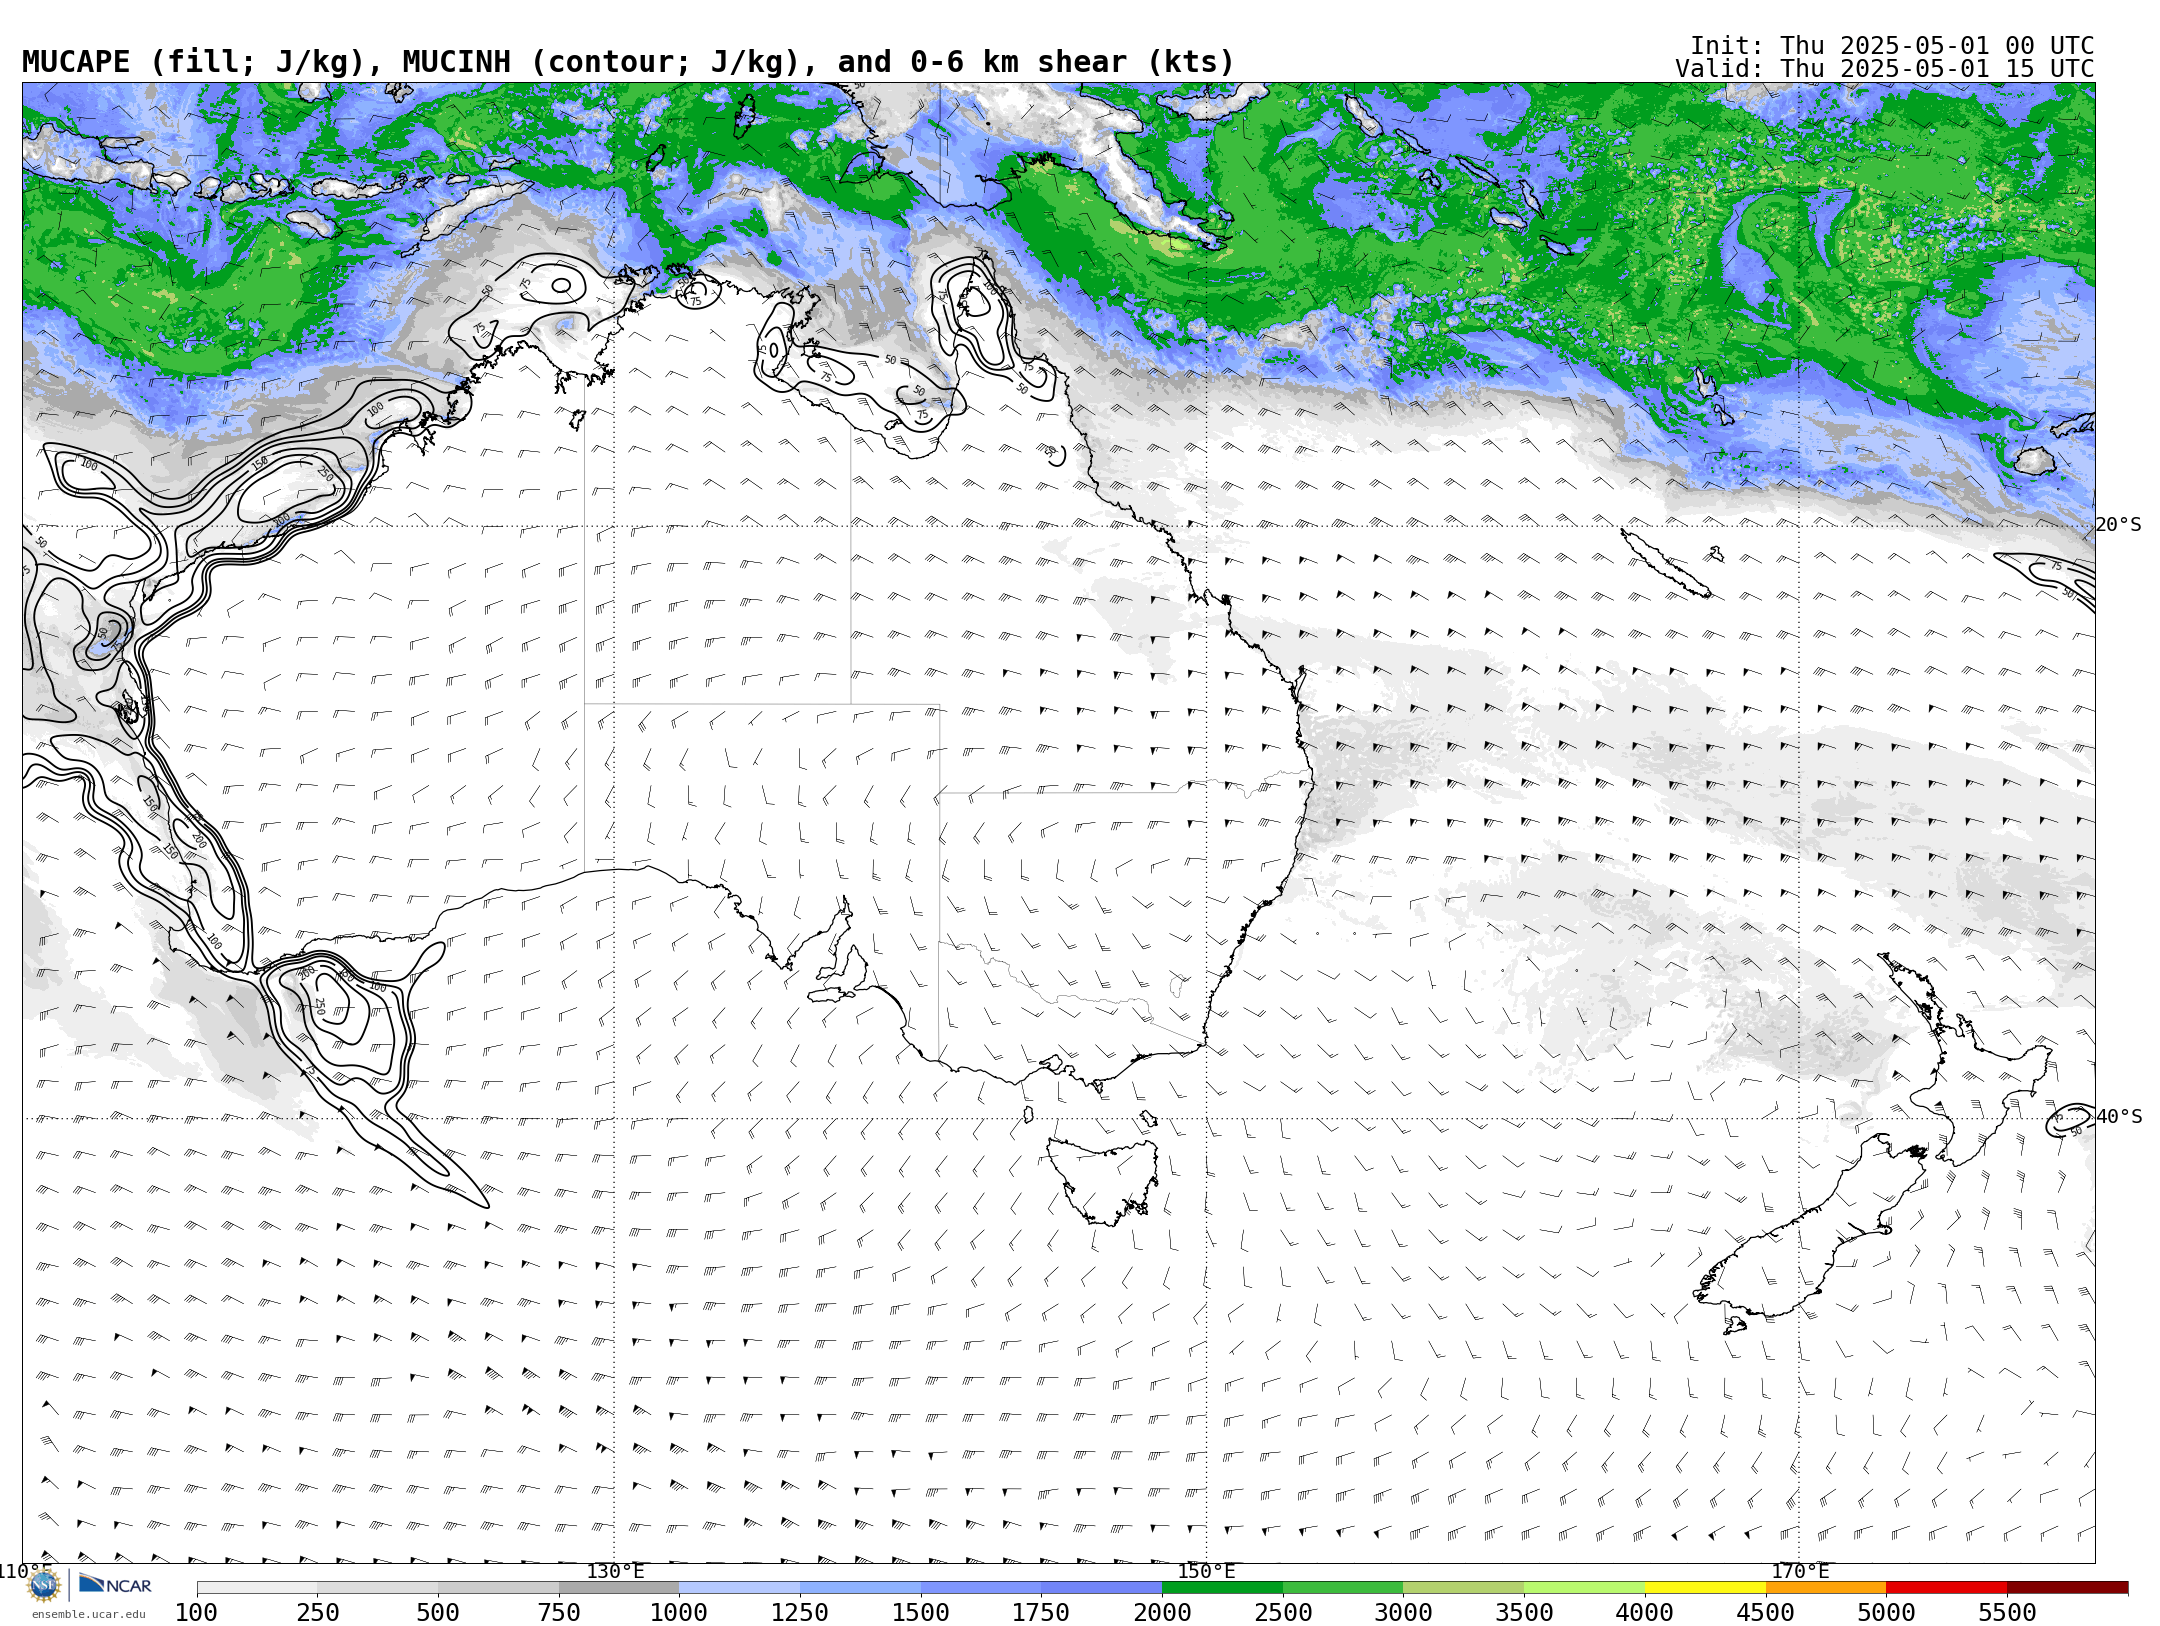2160x1626 pixels.
Task: Click the colorbar value 3000
Action: pos(1404,1613)
